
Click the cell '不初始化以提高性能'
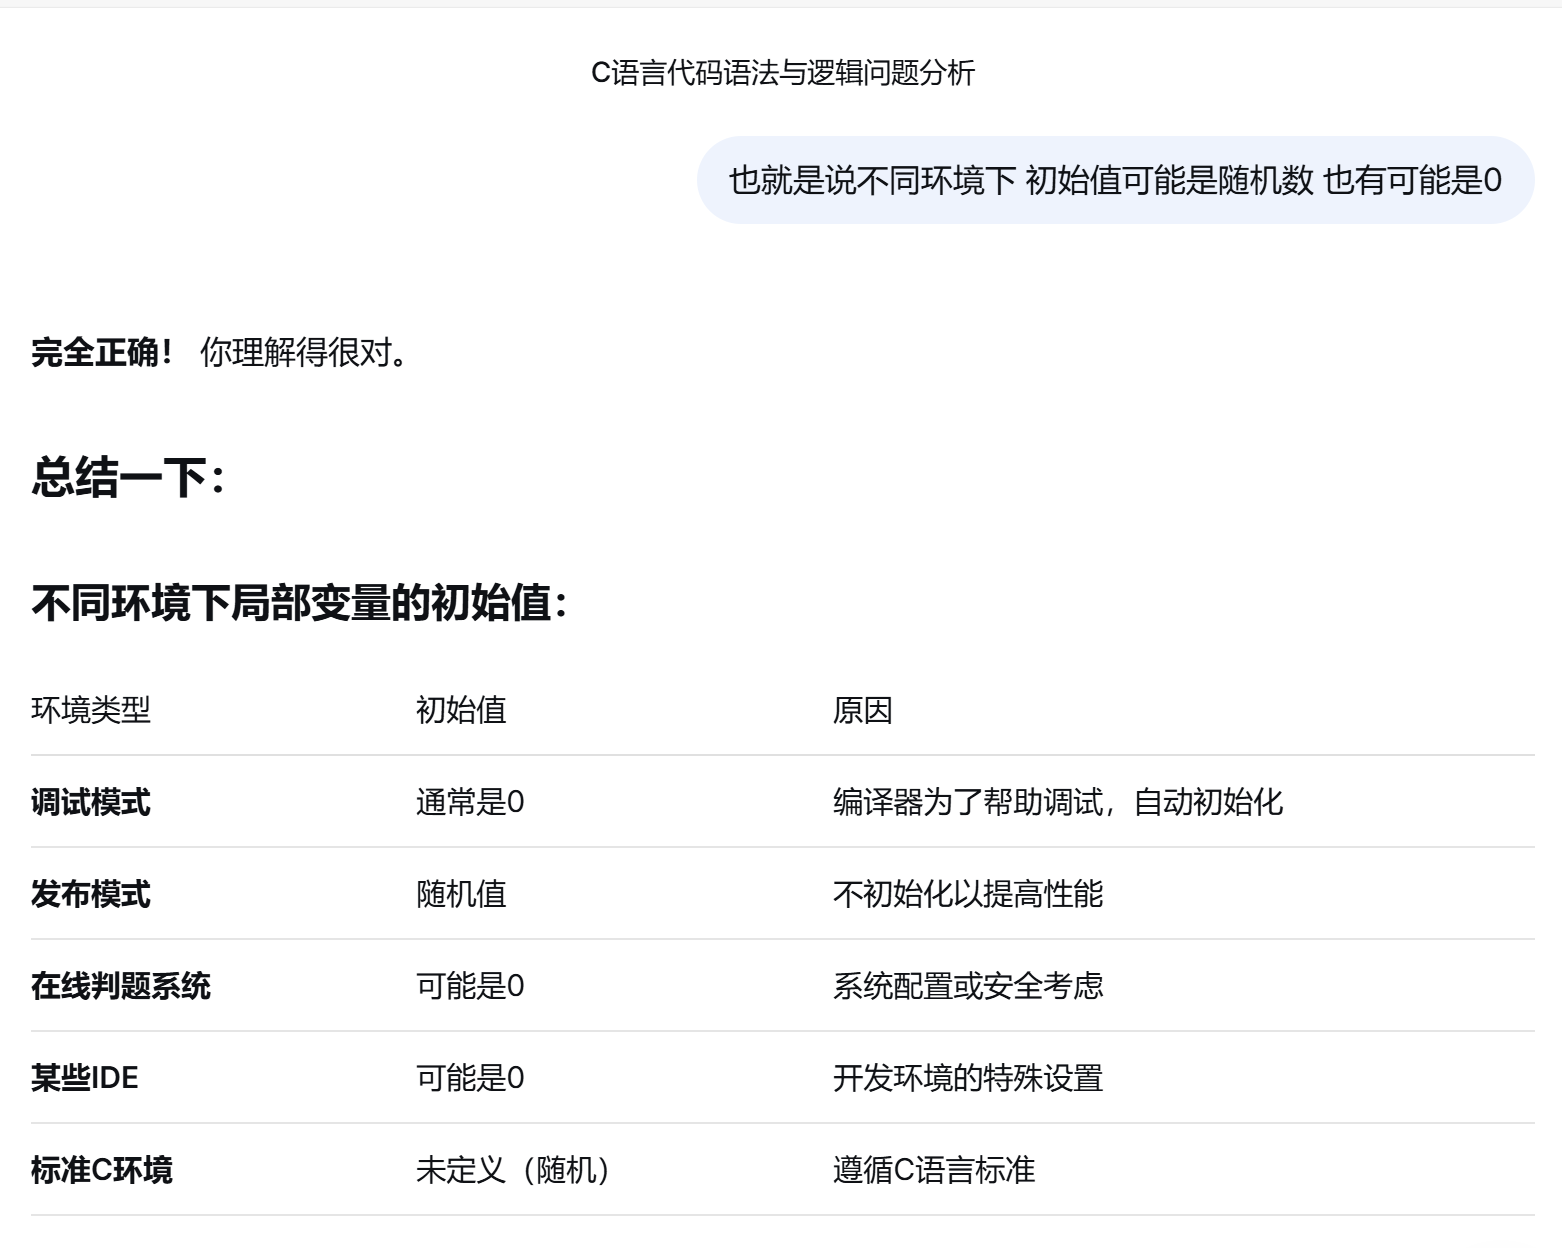tap(968, 894)
